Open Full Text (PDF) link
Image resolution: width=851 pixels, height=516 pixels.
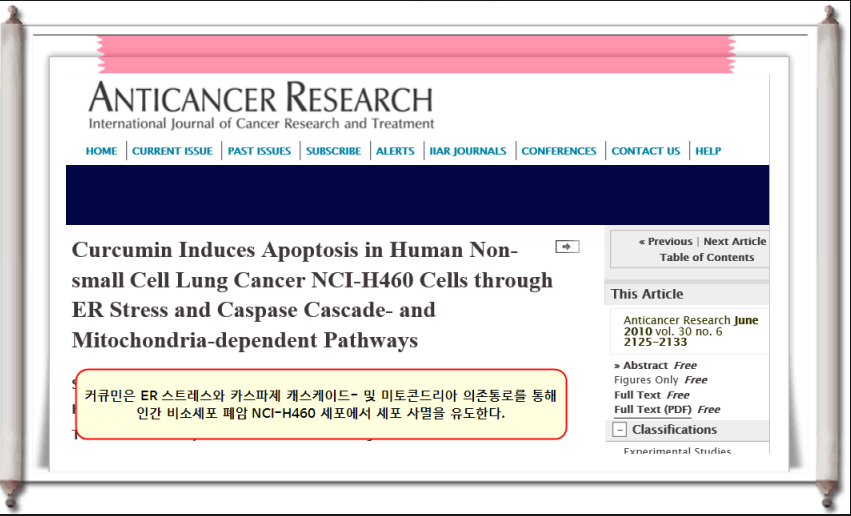point(653,410)
